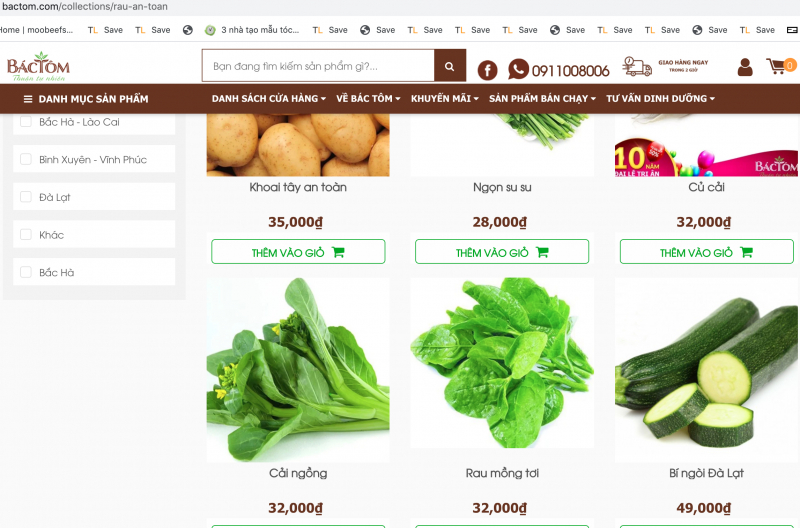800x528 pixels.
Task: Add Khoai tây an toàn to cart
Action: (x=298, y=252)
